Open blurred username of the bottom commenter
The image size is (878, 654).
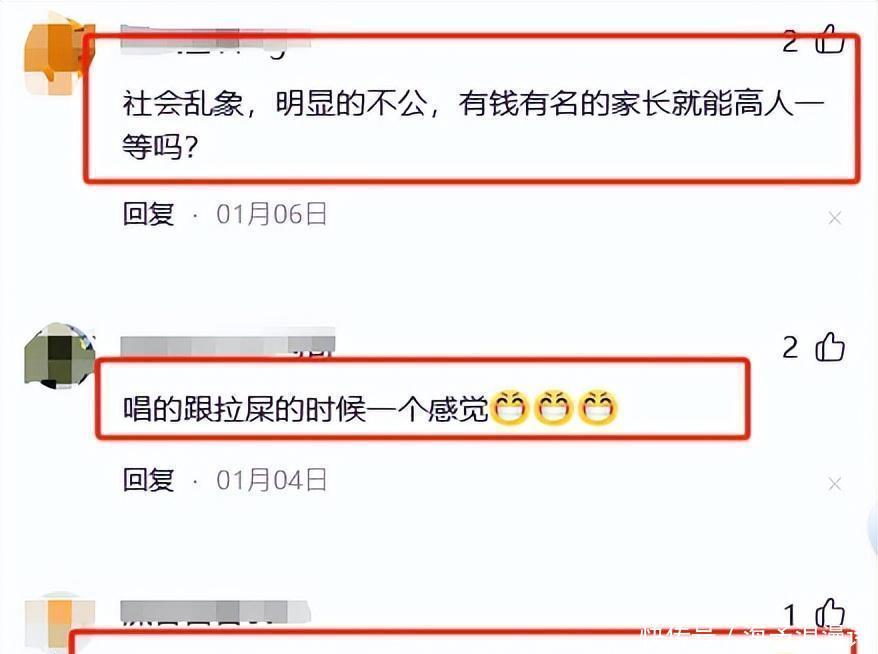[215, 611]
